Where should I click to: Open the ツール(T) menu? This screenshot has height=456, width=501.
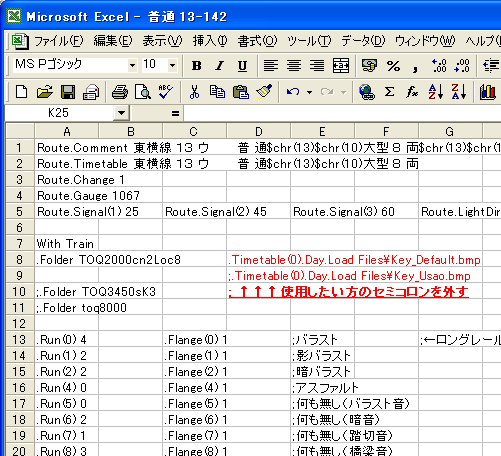(309, 41)
